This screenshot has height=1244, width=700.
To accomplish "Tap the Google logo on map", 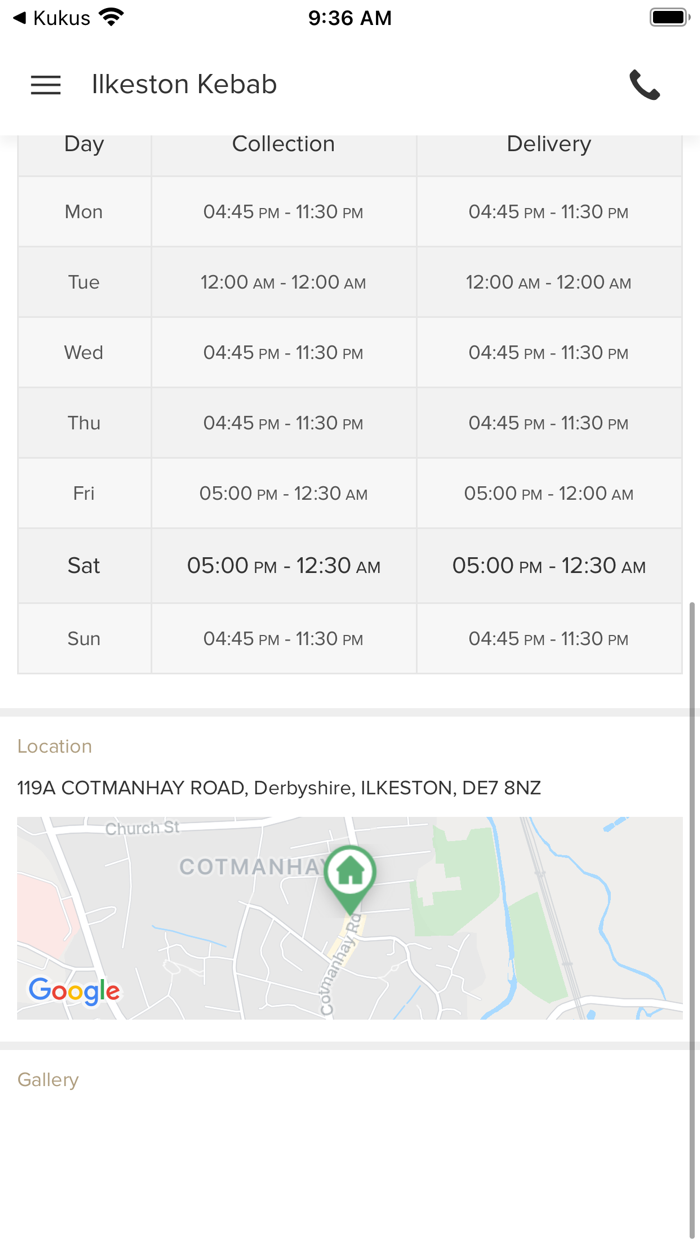I will (74, 990).
